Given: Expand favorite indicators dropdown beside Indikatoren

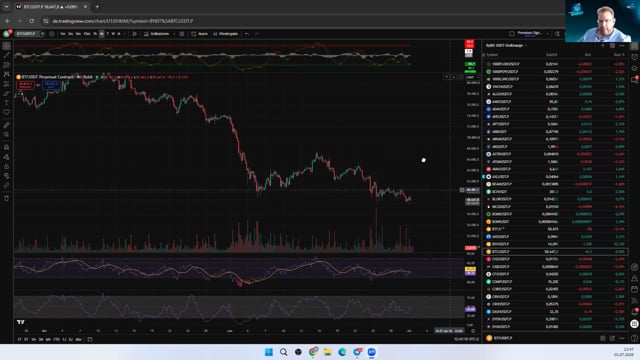Looking at the screenshot, I should click(174, 34).
